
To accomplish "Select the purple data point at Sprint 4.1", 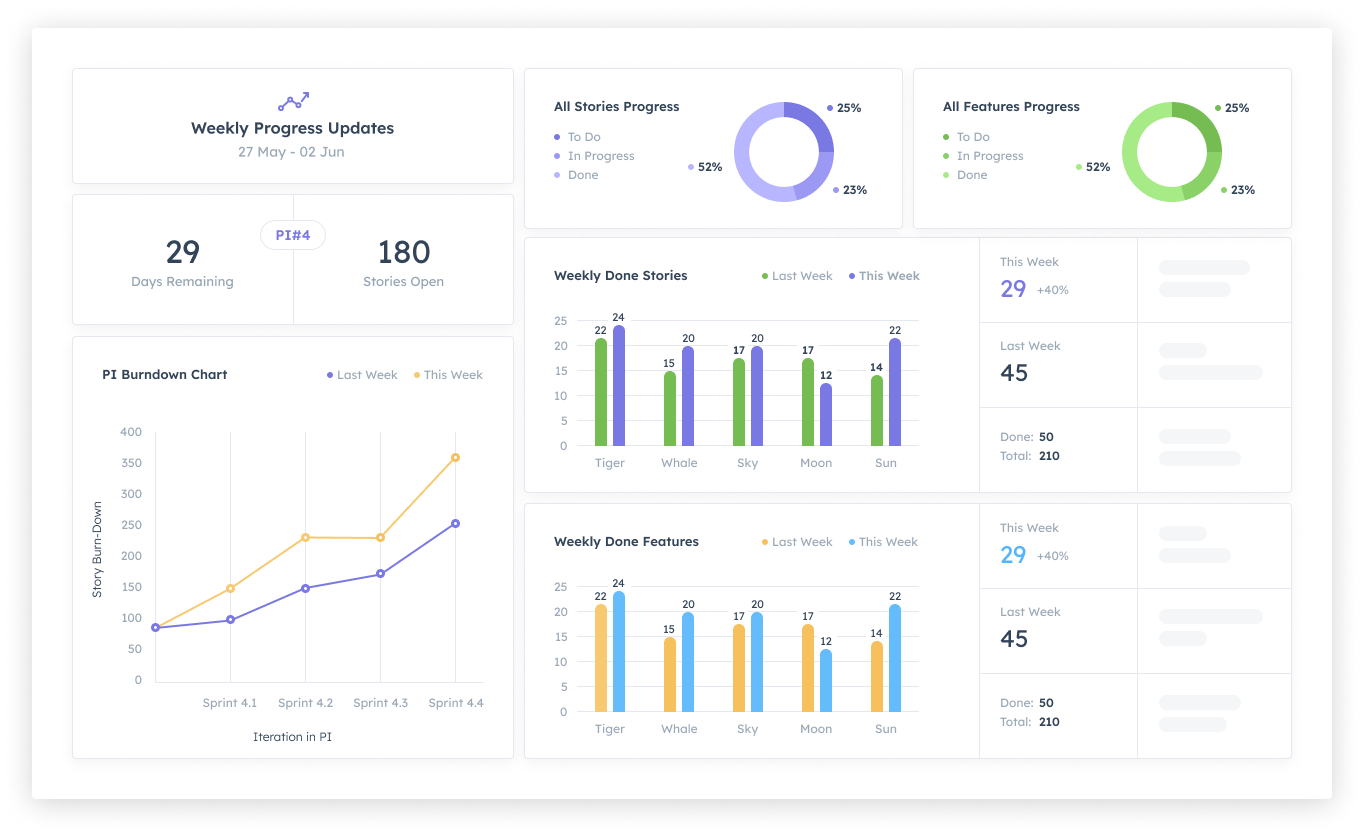I will click(230, 620).
